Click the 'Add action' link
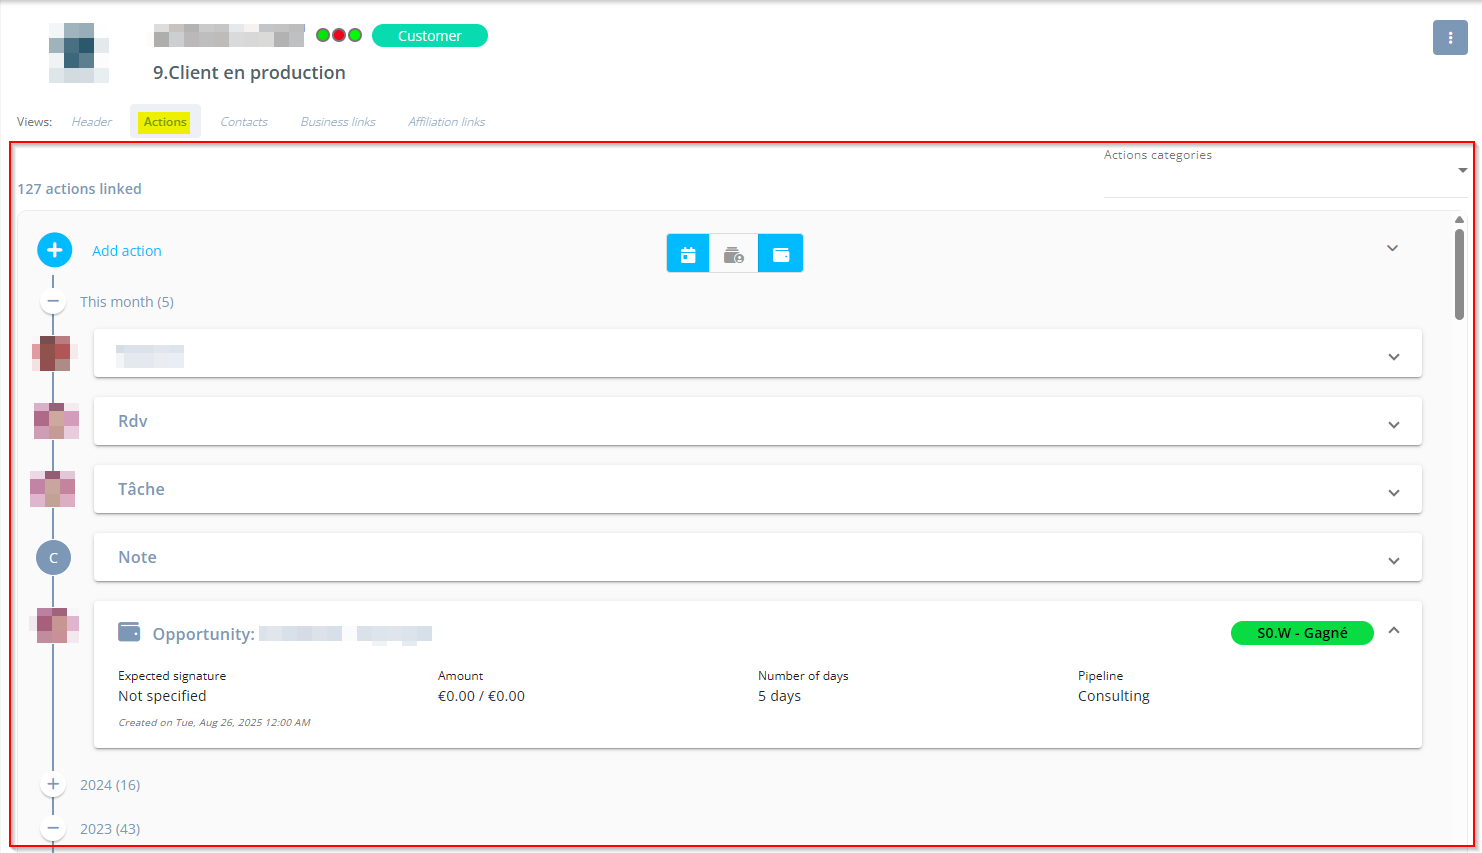 (x=127, y=251)
